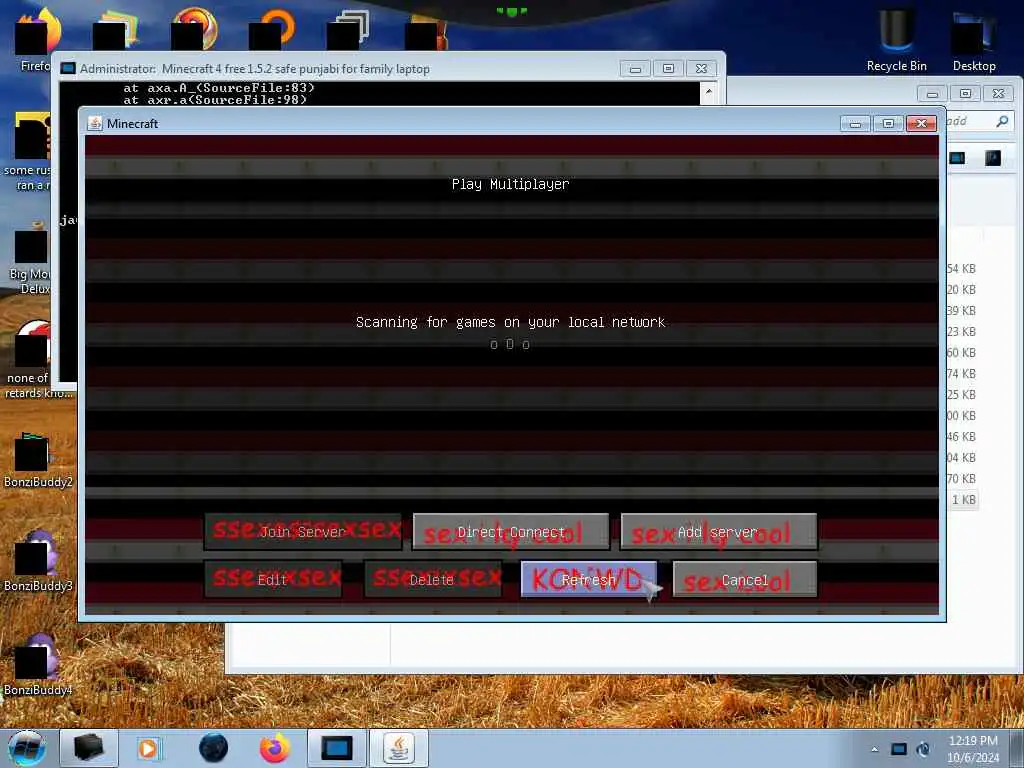The image size is (1024, 768).
Task: Minimize the Minecraft window
Action: click(x=855, y=123)
